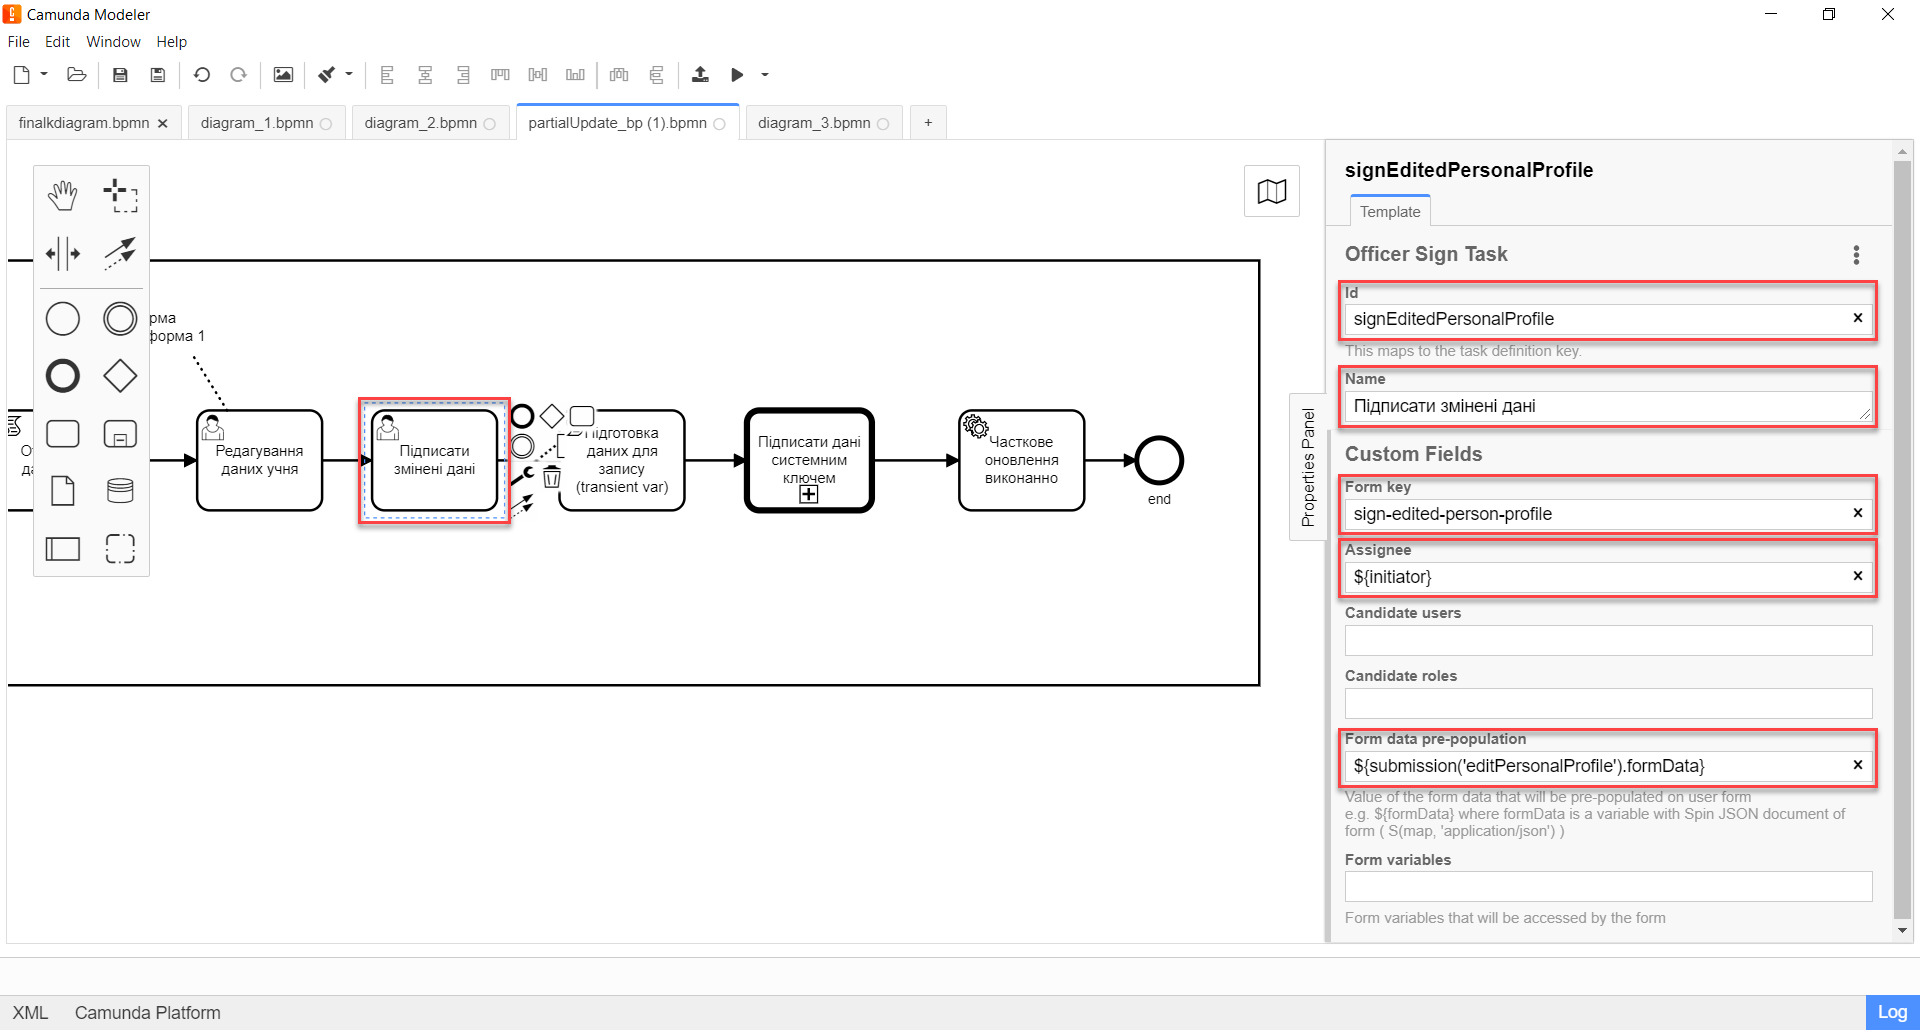Clear Form data pre-population field
This screenshot has width=1920, height=1030.
1857,765
